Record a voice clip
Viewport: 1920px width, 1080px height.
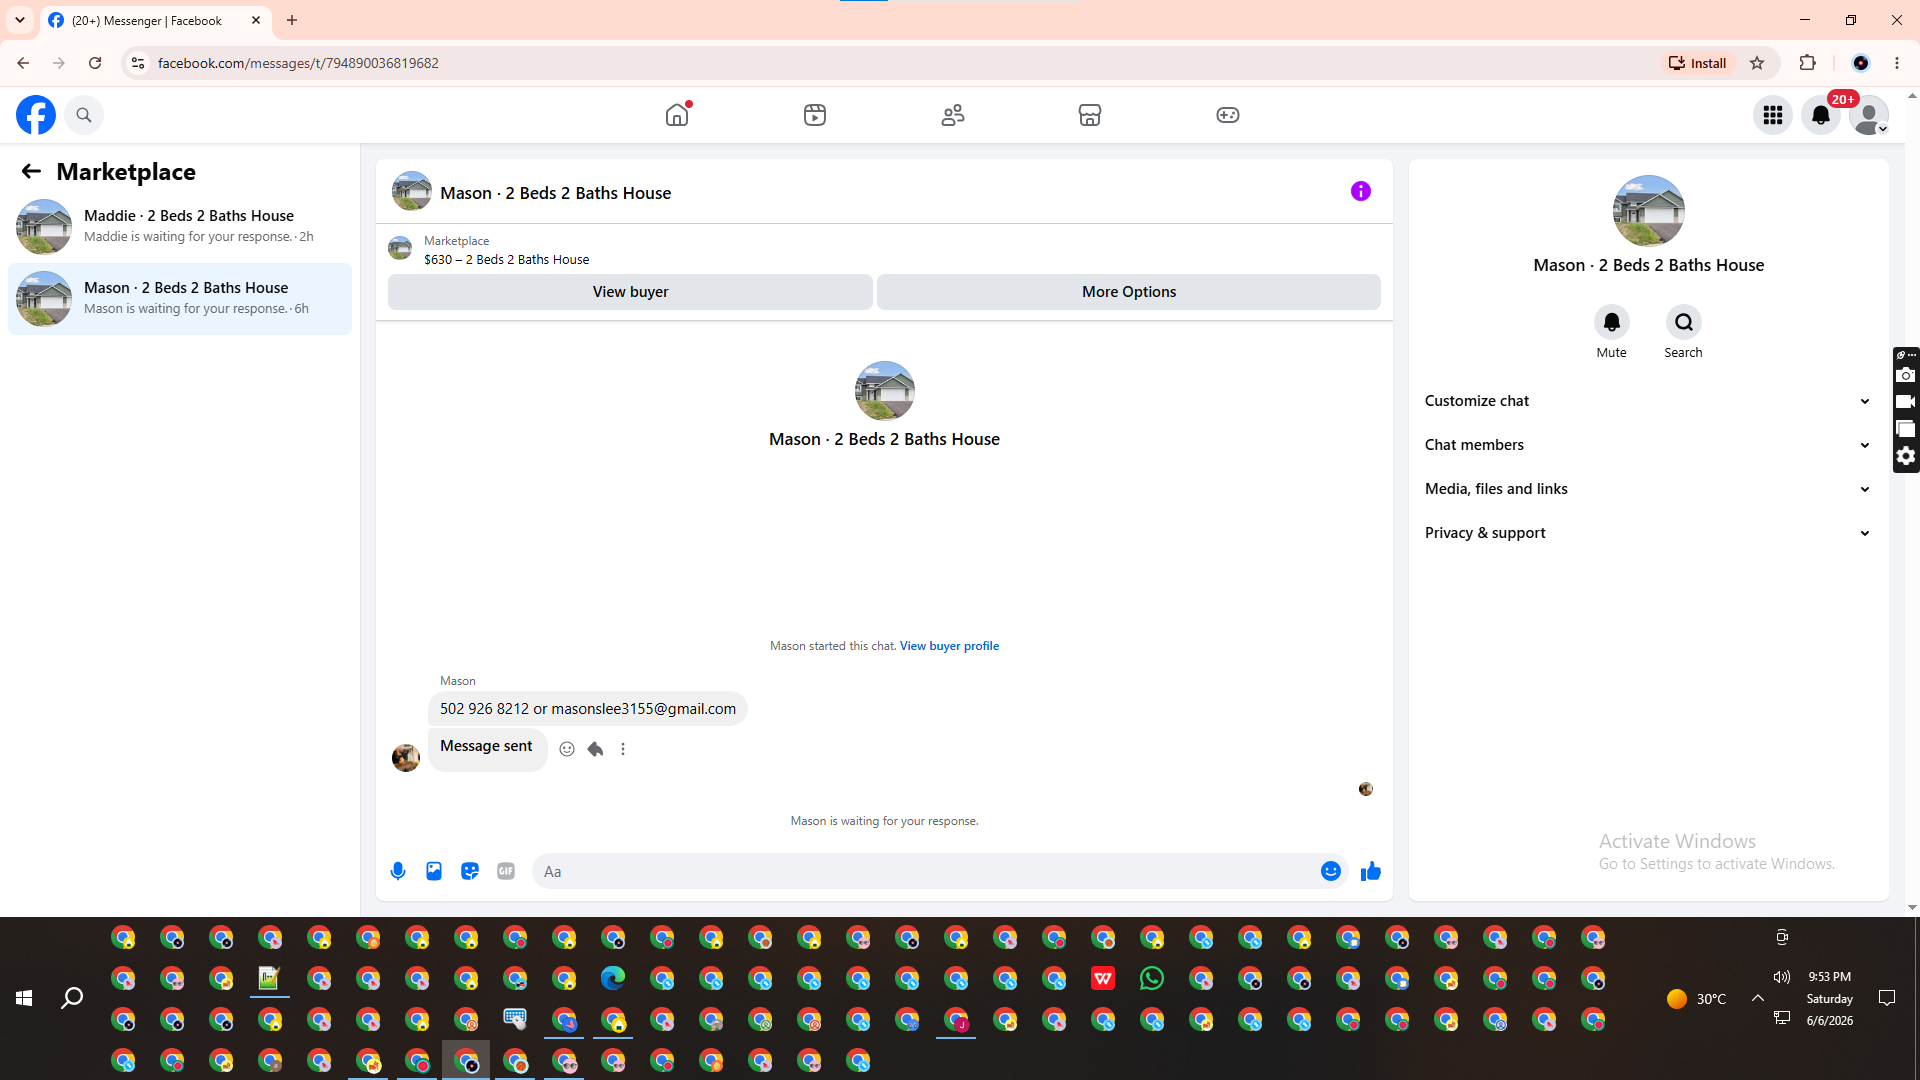point(398,871)
